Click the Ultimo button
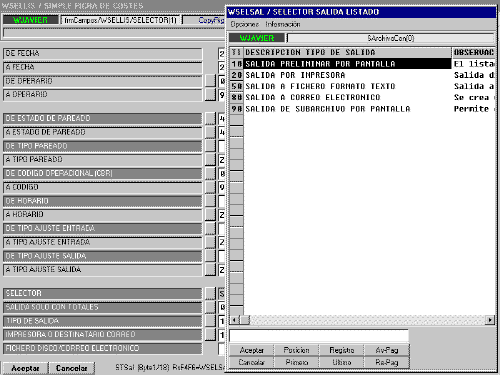This screenshot has width=500, height=375. pos(341,362)
